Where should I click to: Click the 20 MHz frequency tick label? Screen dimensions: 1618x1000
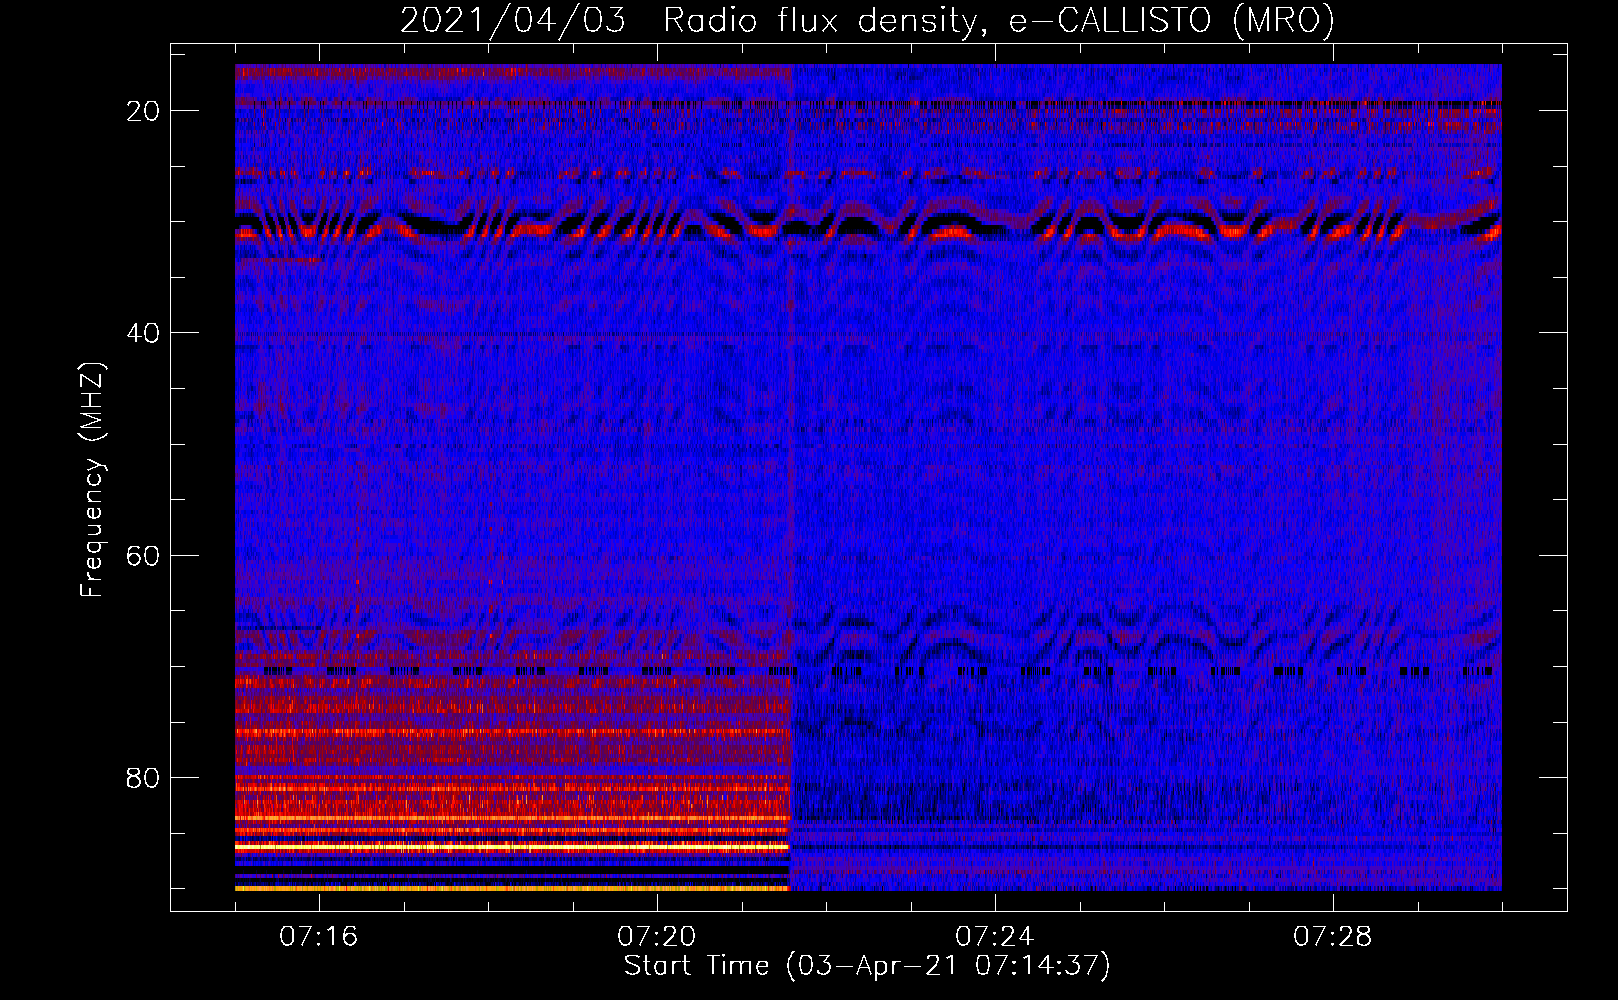144,111
